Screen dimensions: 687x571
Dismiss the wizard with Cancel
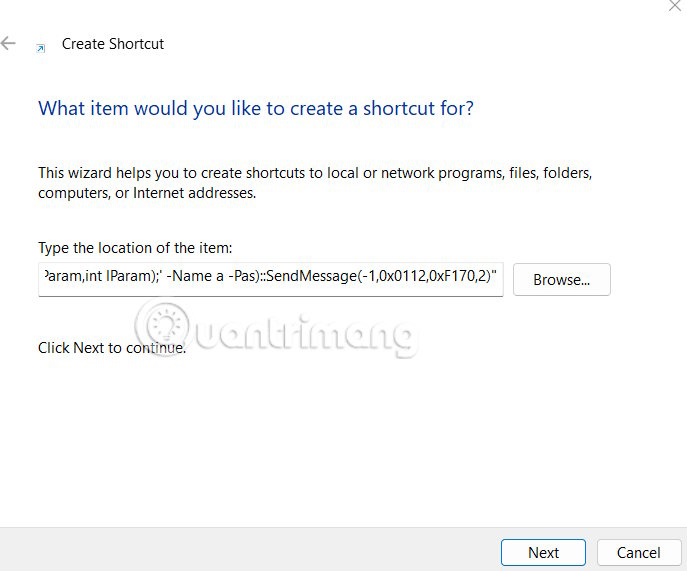pyautogui.click(x=638, y=552)
